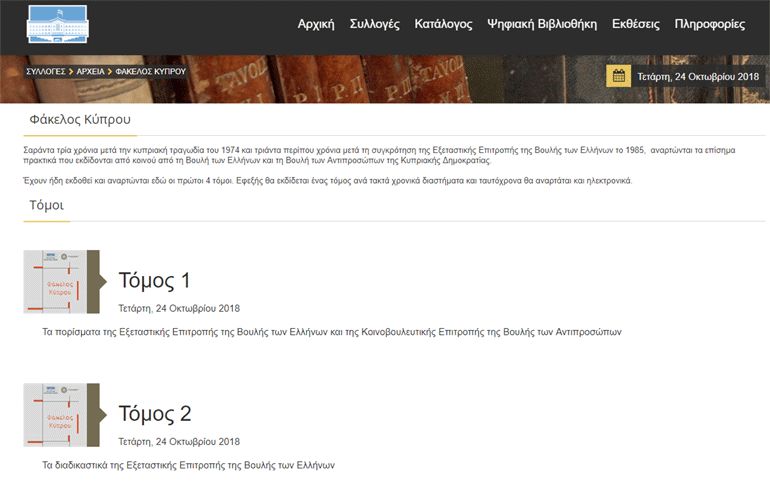Image resolution: width=770 pixels, height=483 pixels.
Task: Click the chevron after ΣΥΛΛΟΓΕΣ in breadcrumb
Action: pyautogui.click(x=71, y=72)
